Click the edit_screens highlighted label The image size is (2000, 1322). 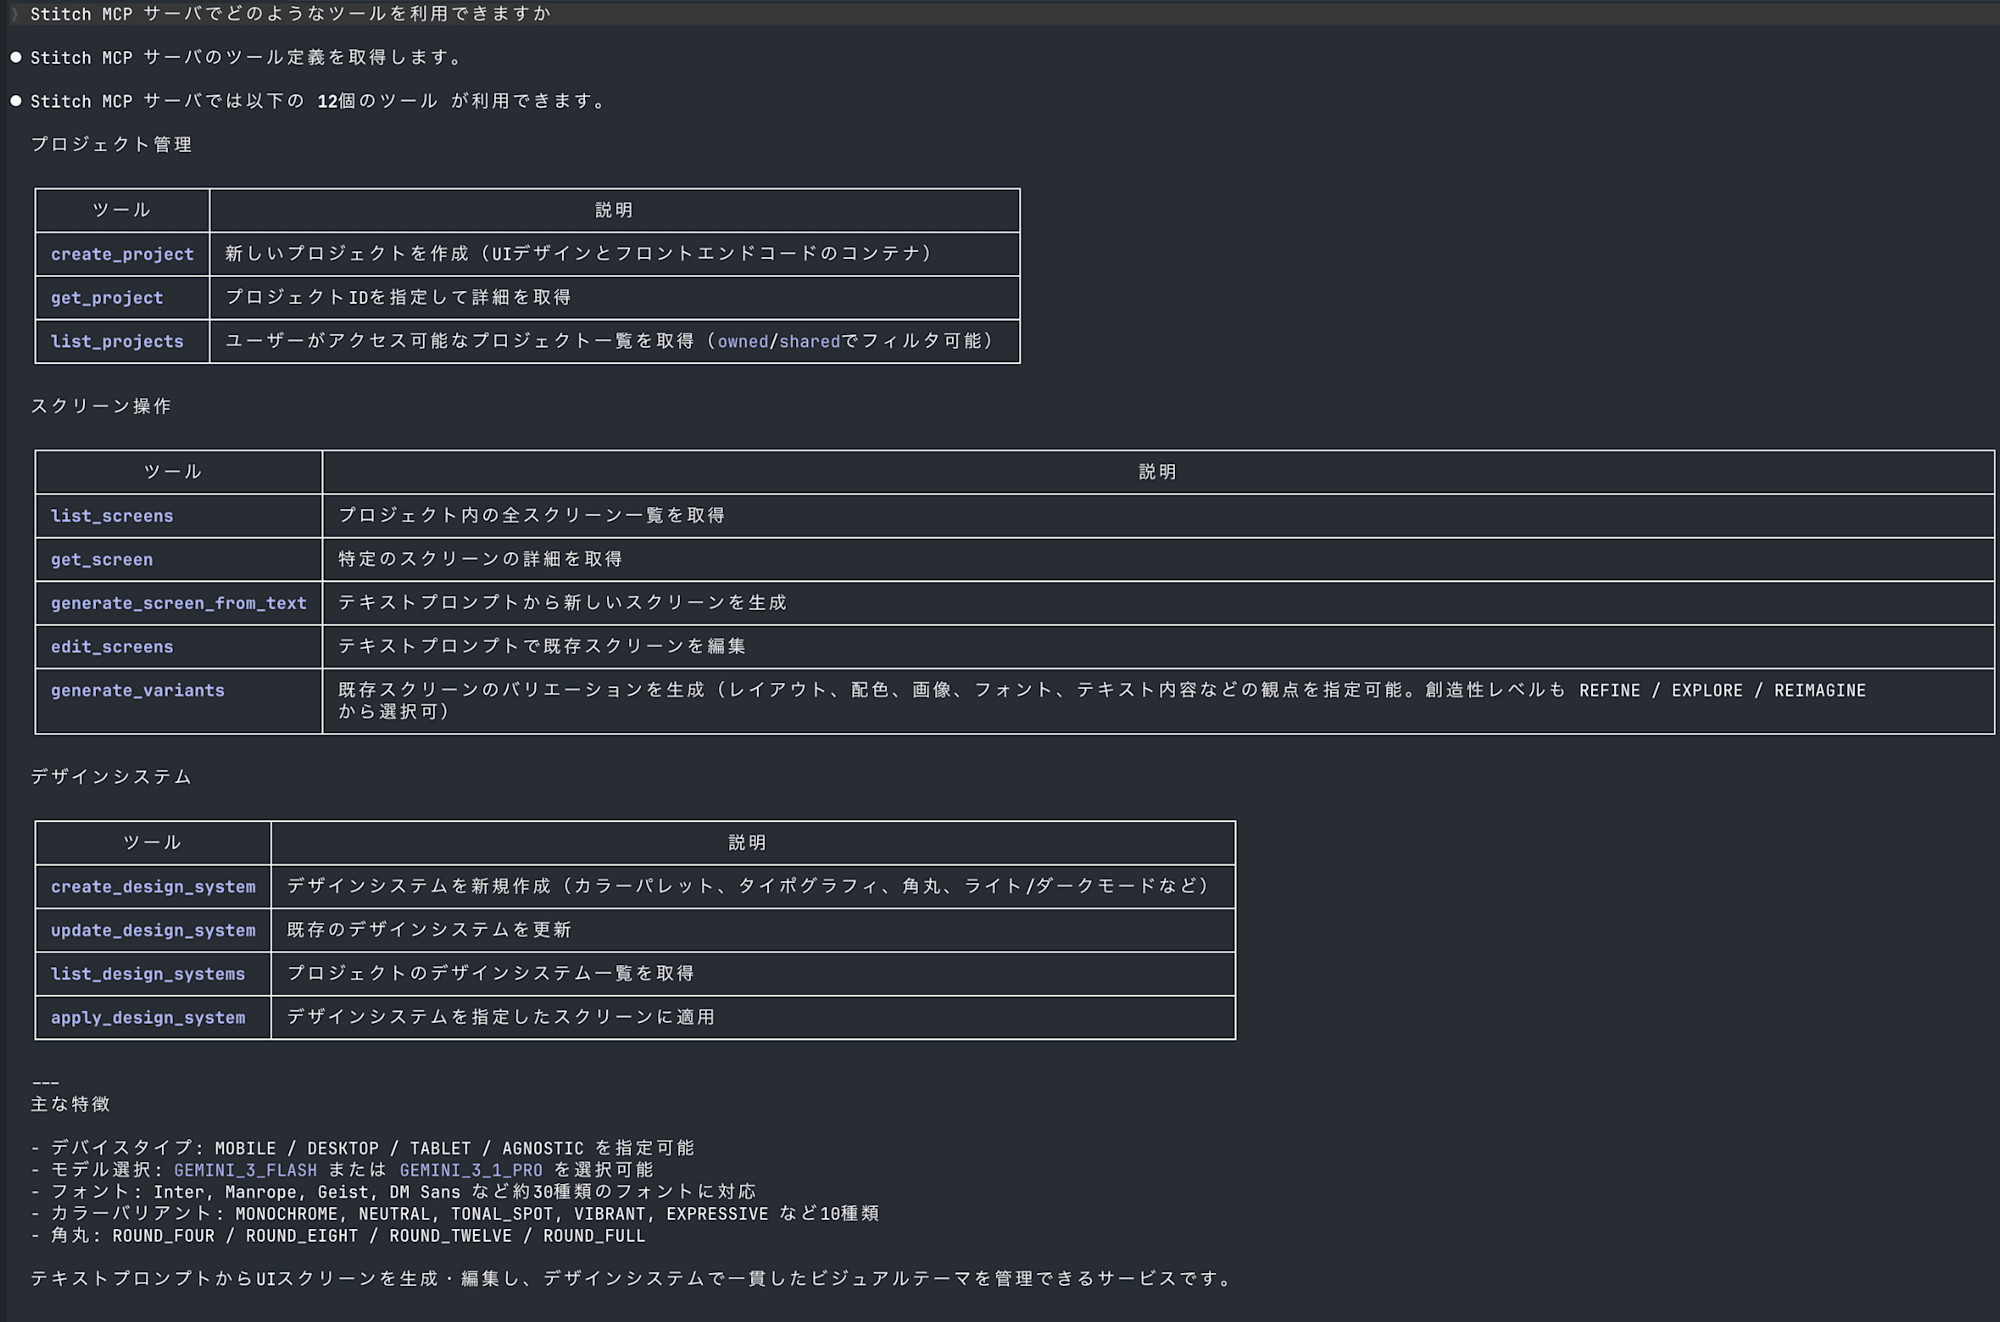111,647
